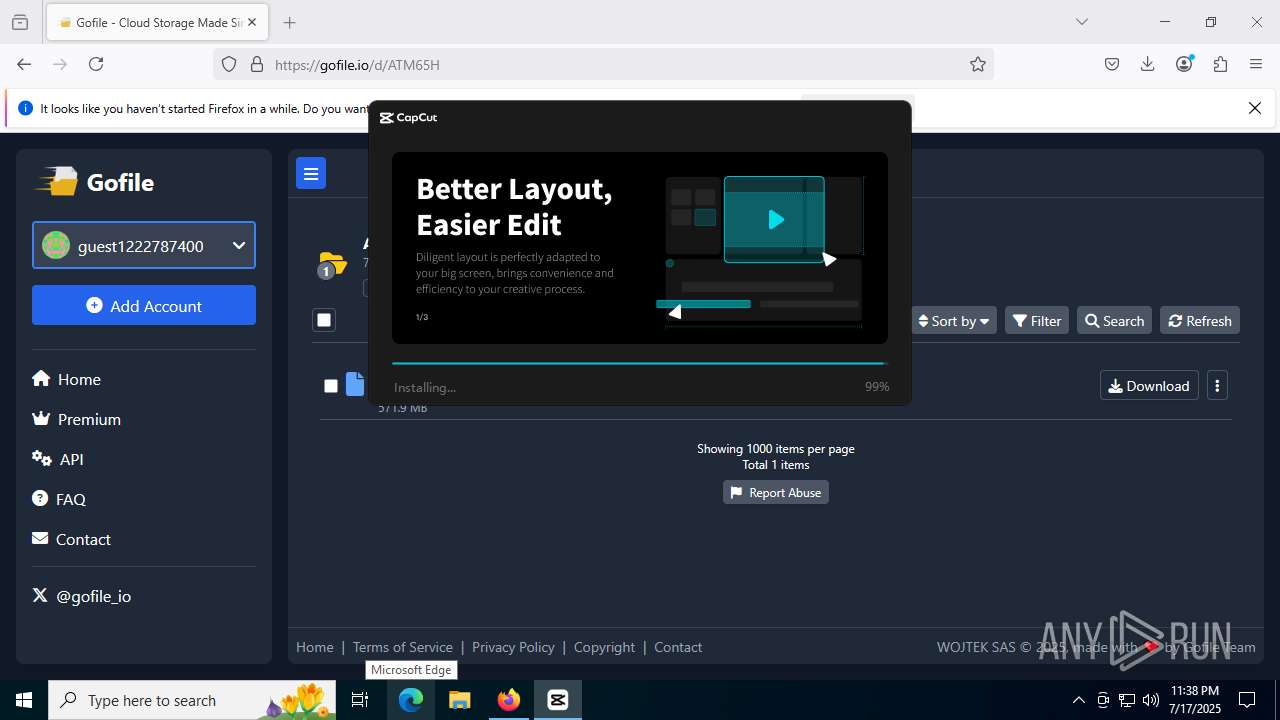1280x720 pixels.
Task: Tick the select-all files checkbox
Action: (x=323, y=320)
